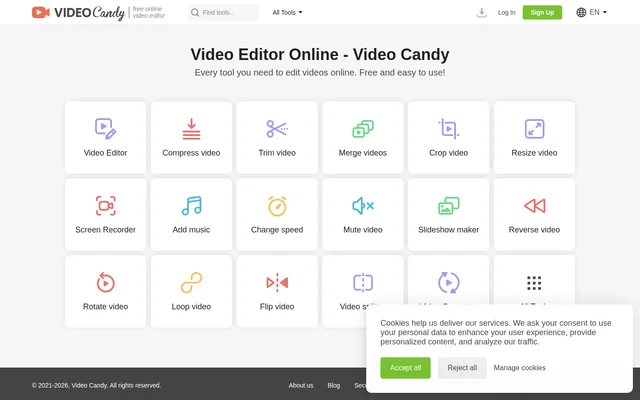Click the Log in link
The image size is (640, 400).
(x=507, y=13)
